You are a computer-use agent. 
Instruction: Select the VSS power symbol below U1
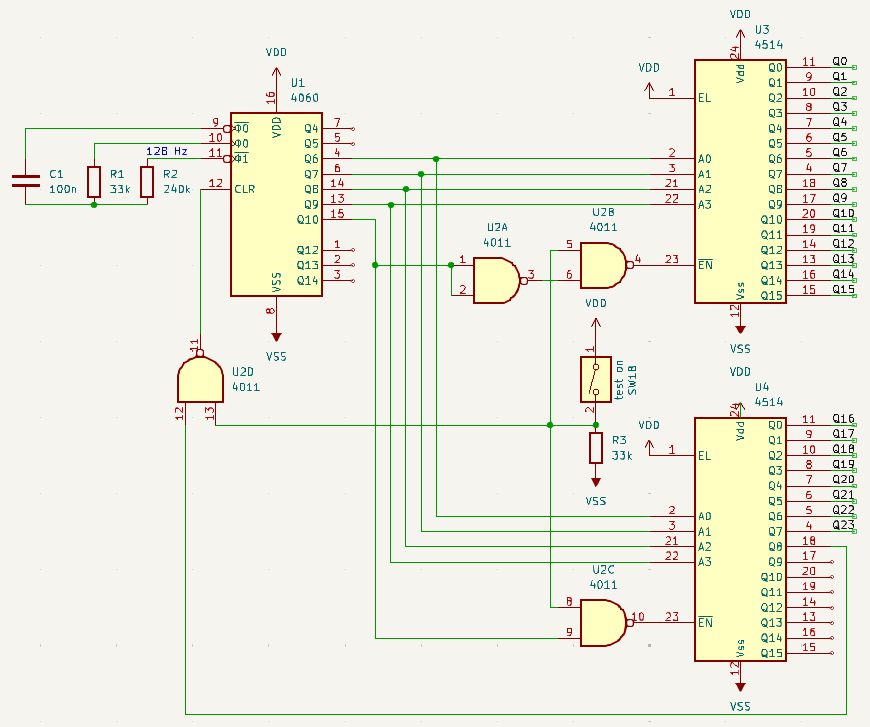[x=277, y=340]
